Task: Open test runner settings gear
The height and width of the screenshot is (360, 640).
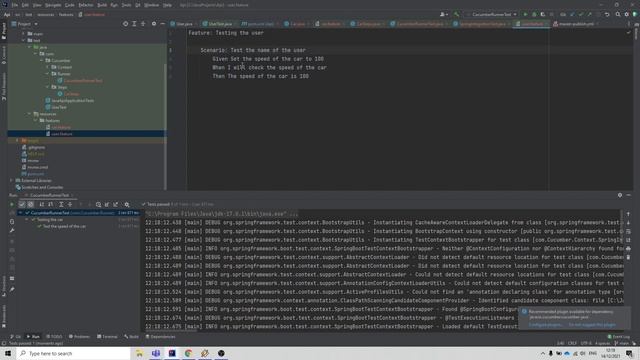Action: click(127, 204)
